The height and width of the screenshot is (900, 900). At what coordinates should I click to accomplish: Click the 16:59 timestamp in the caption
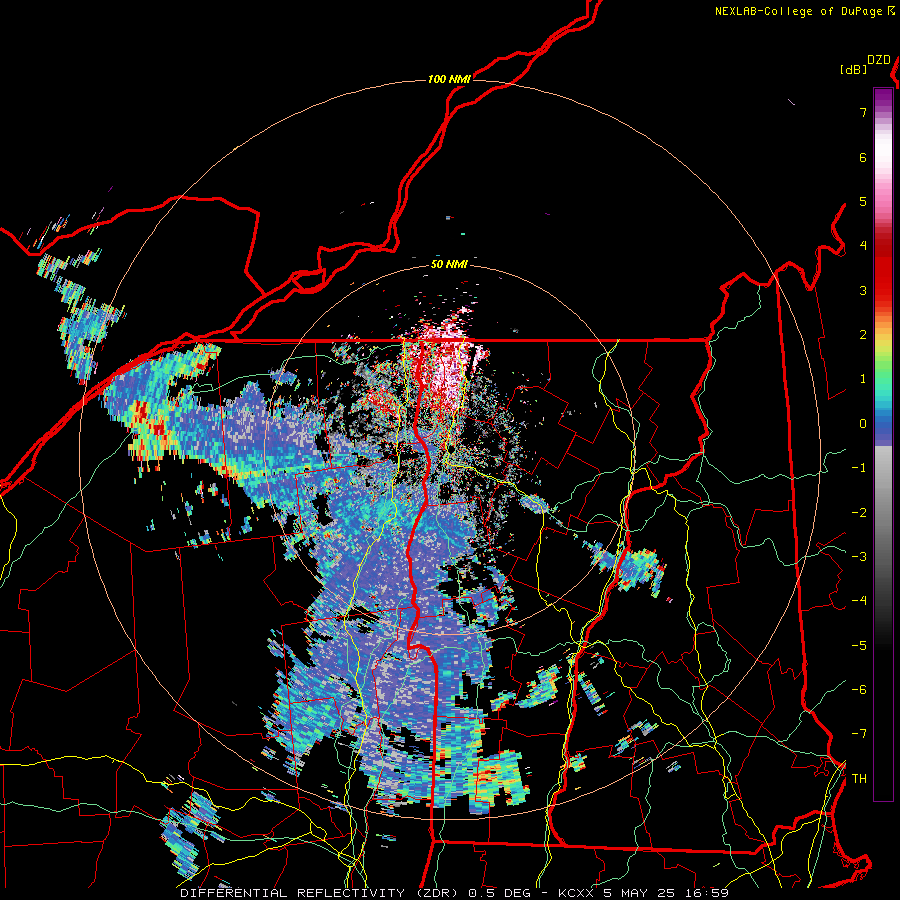[707, 893]
